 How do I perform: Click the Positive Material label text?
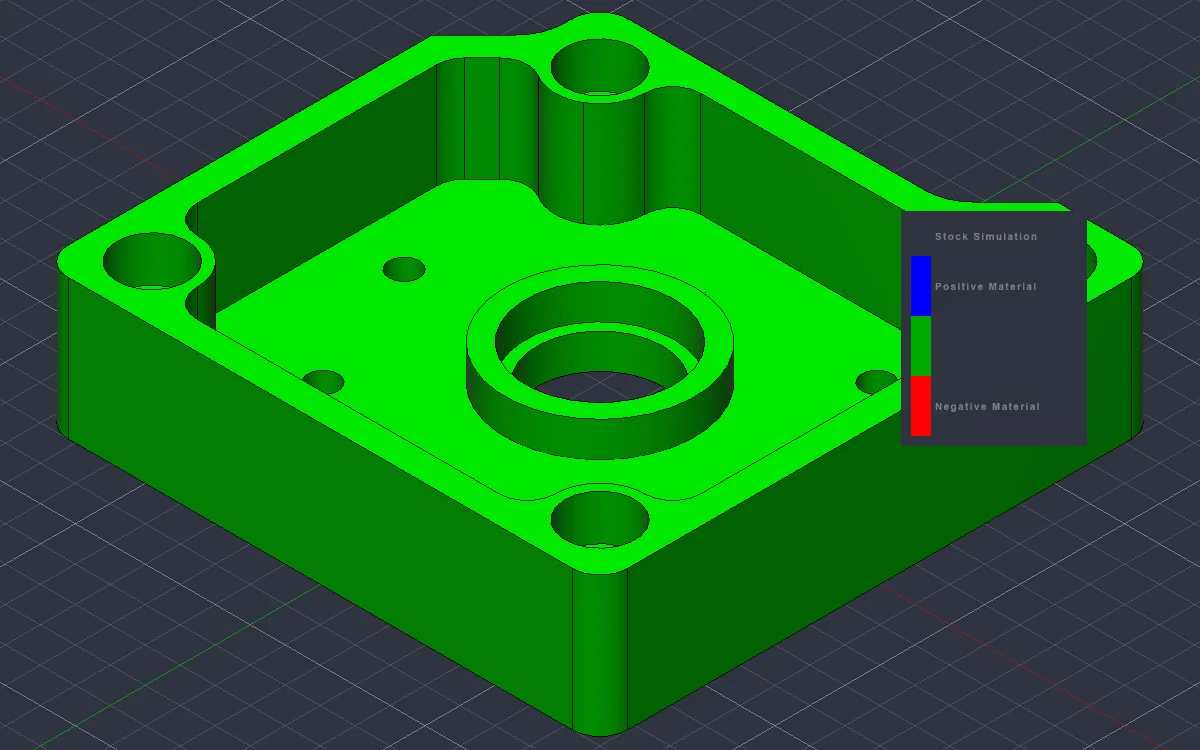(985, 287)
